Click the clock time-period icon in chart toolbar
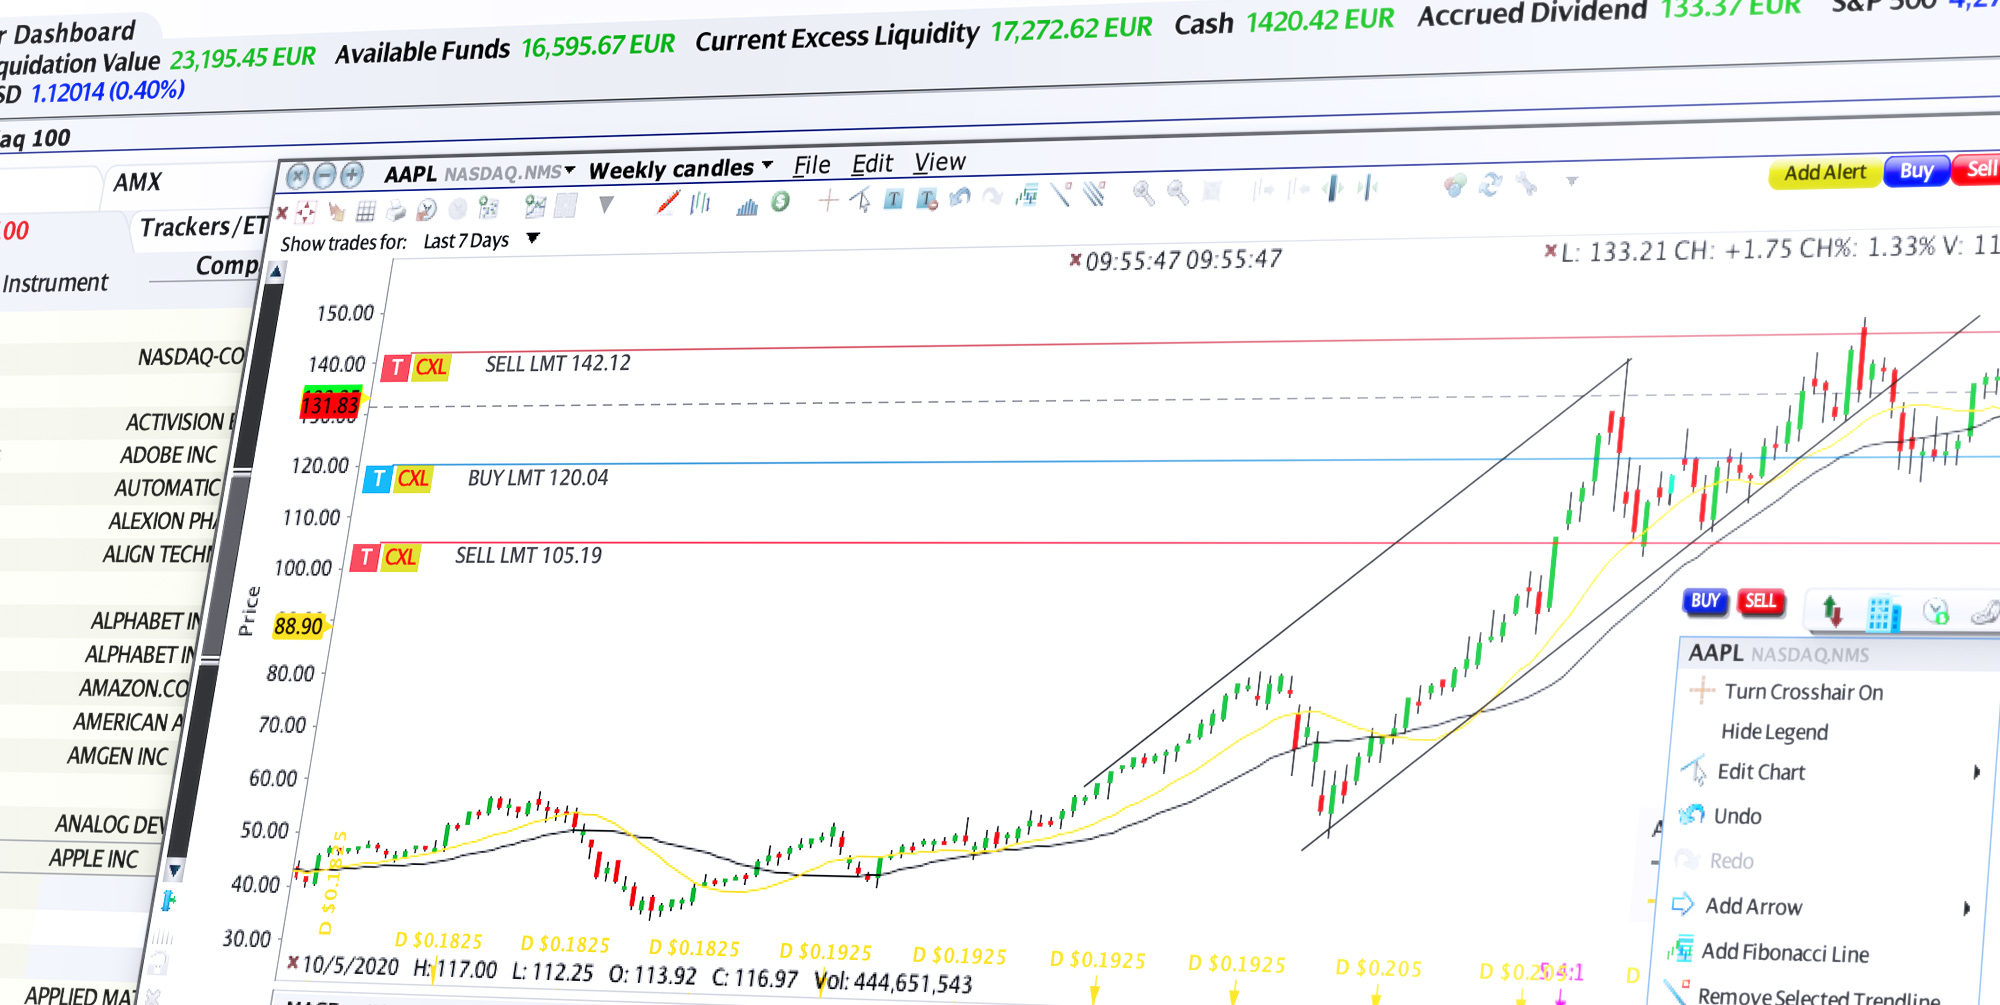The width and height of the screenshot is (2000, 1005). 427,209
